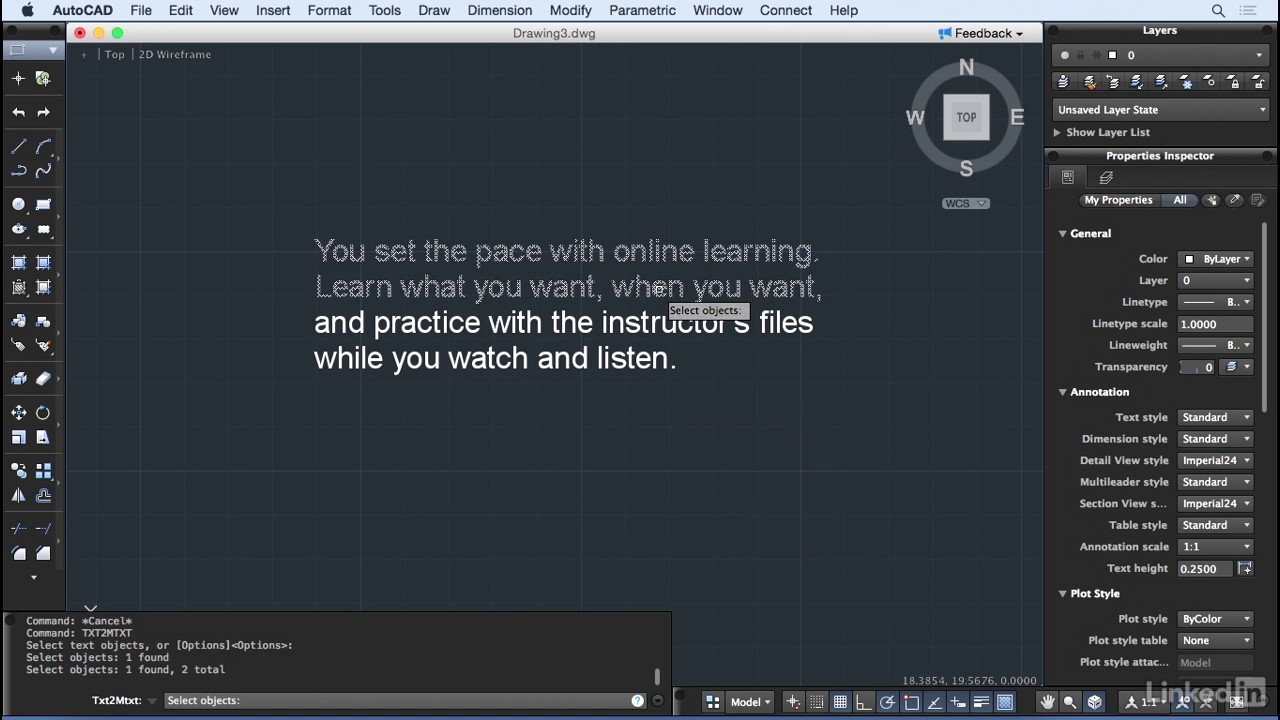
Task: Click 2D Wireframe visual style label
Action: tap(175, 54)
